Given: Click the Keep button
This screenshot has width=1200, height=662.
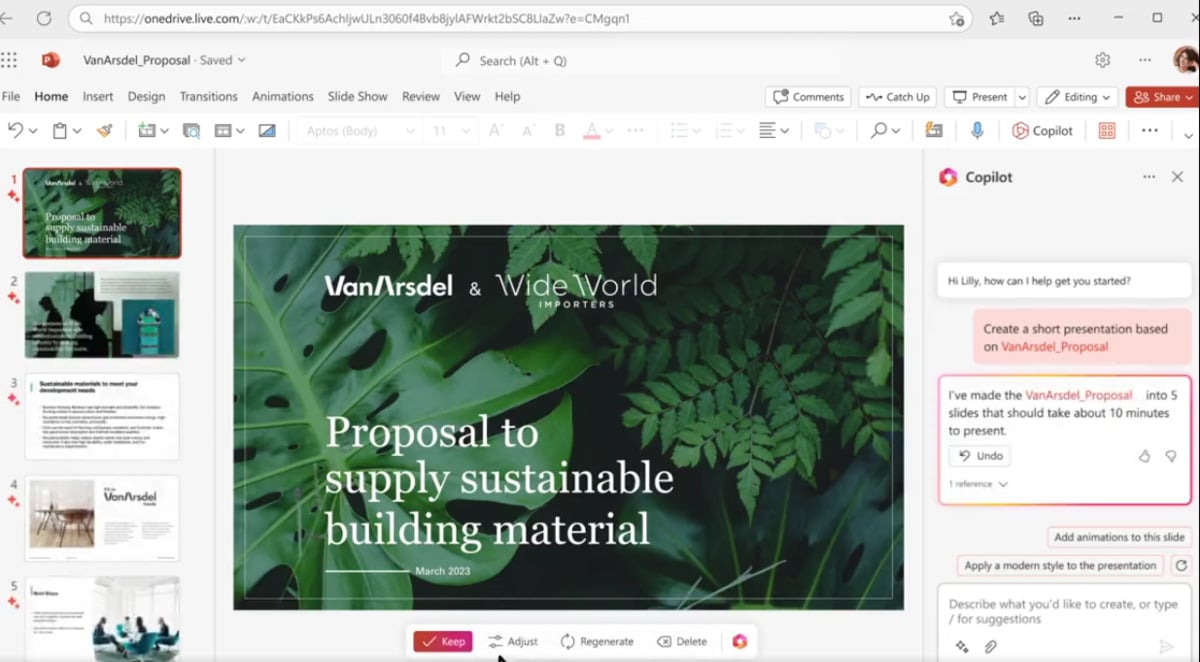Looking at the screenshot, I should 443,641.
